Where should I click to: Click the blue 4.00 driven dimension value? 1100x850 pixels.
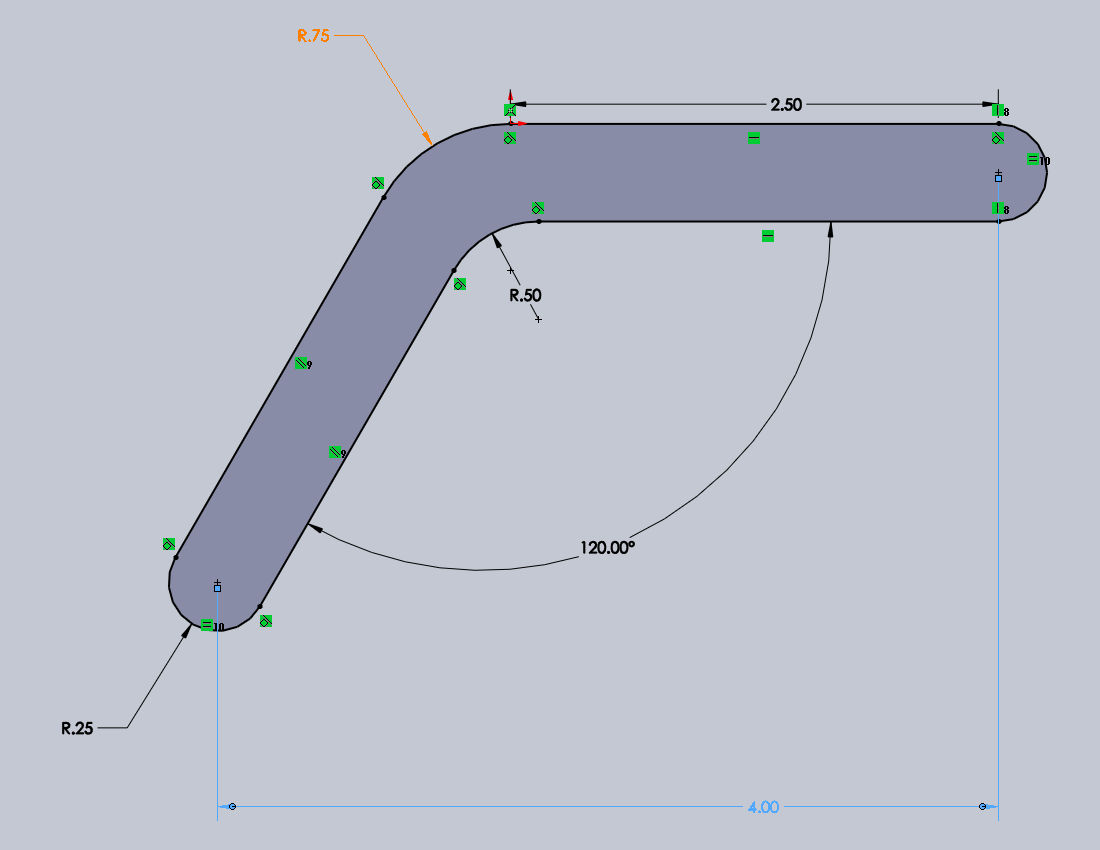point(763,807)
